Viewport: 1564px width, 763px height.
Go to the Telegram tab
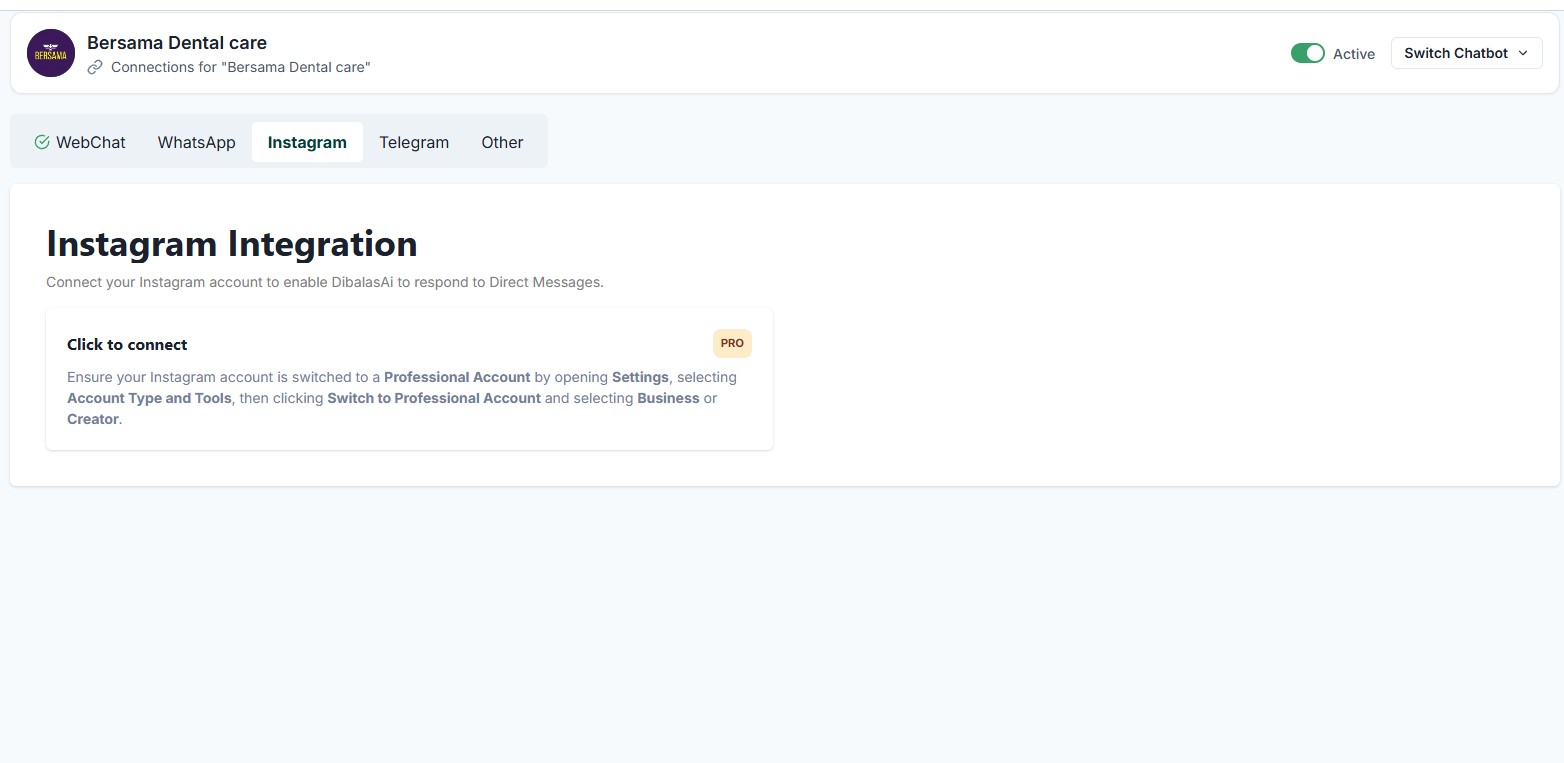click(x=414, y=142)
